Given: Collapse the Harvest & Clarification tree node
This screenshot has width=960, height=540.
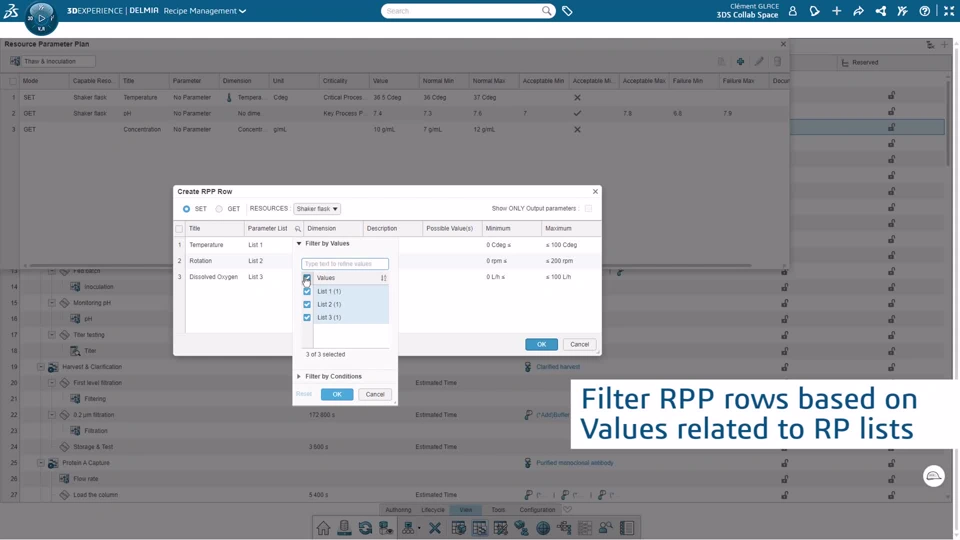Looking at the screenshot, I should 40,367.
